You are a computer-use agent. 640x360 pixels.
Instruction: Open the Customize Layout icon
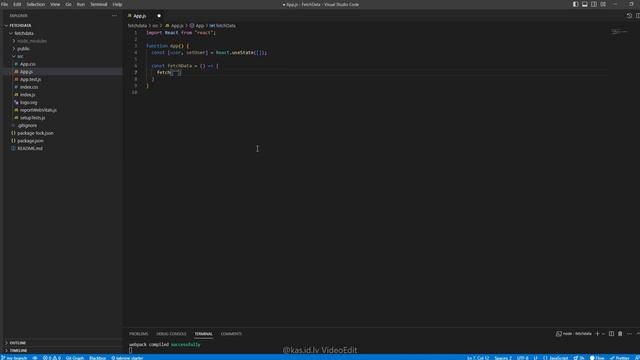point(603,4)
